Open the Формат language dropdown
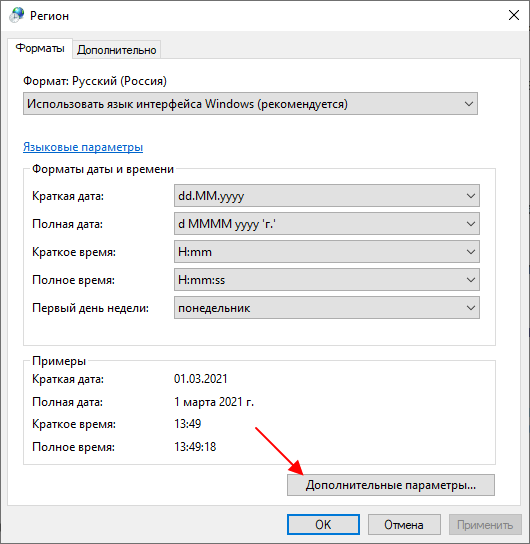 [x=250, y=104]
